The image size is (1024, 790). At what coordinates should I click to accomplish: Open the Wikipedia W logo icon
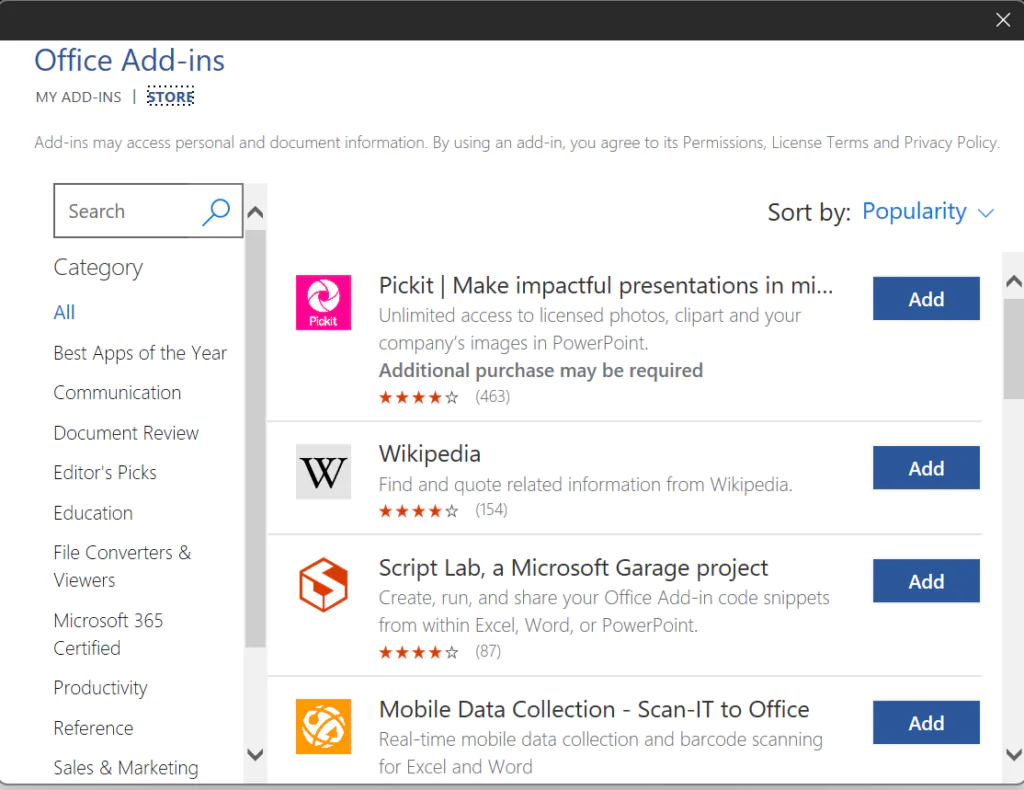click(x=323, y=472)
